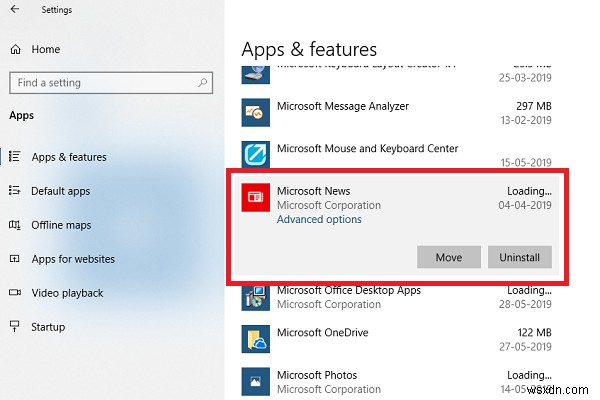Click the 13-02-2019 install date
Viewport: 600px width, 400px height.
pyautogui.click(x=526, y=120)
